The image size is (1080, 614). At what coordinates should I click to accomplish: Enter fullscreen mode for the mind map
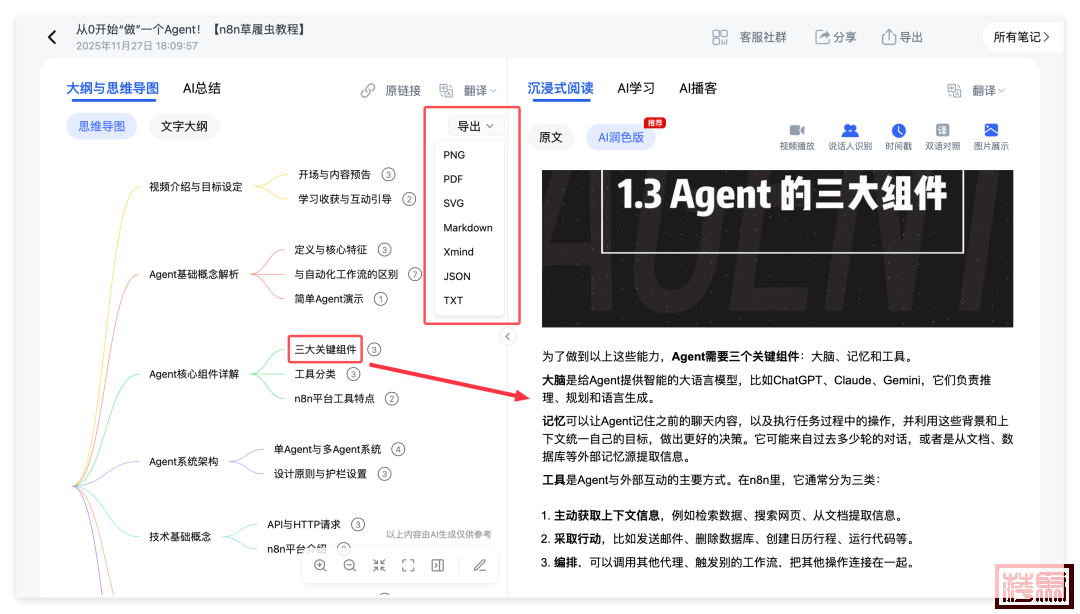pos(408,565)
